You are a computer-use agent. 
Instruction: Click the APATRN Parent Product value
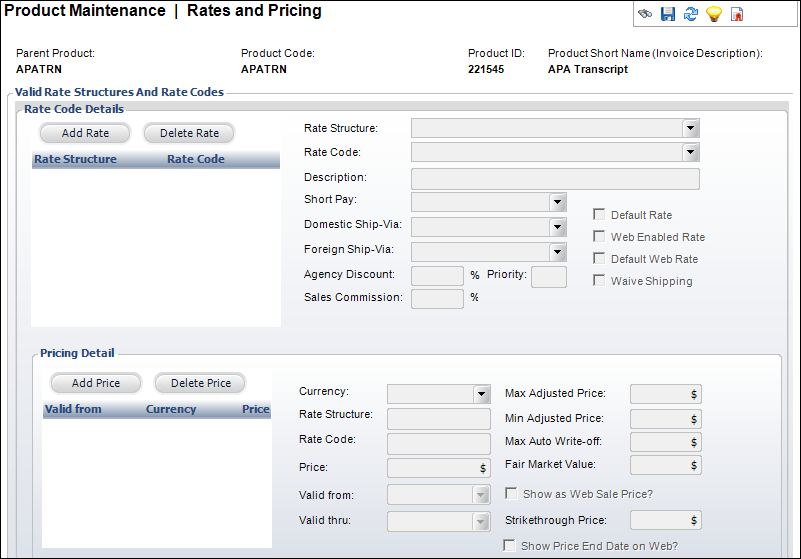pos(39,69)
